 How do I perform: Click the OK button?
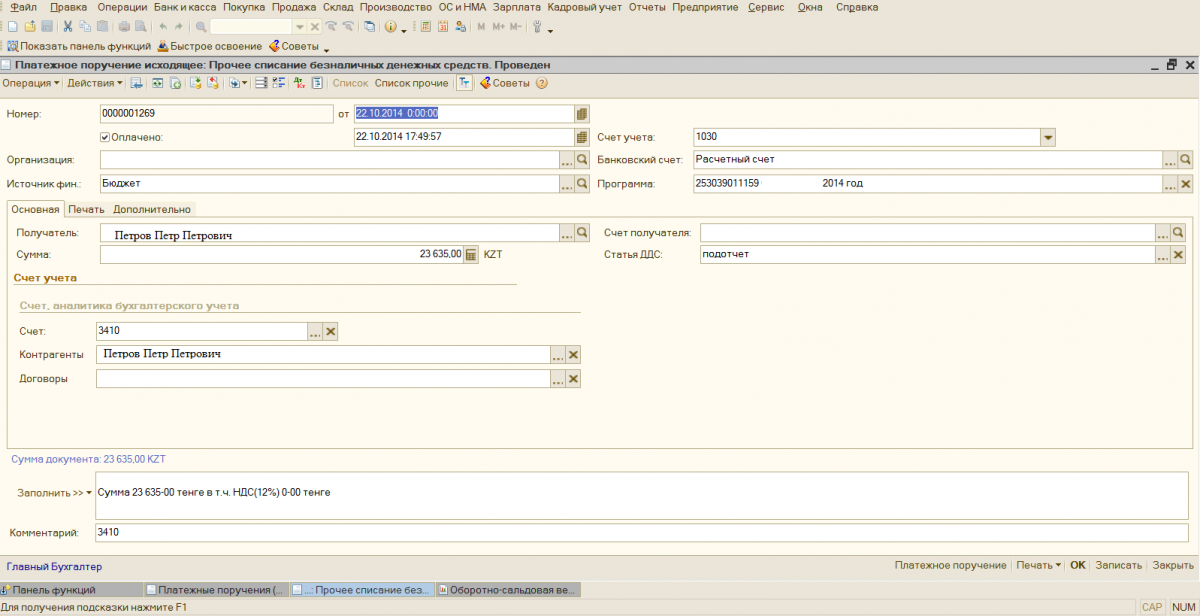click(x=1077, y=565)
